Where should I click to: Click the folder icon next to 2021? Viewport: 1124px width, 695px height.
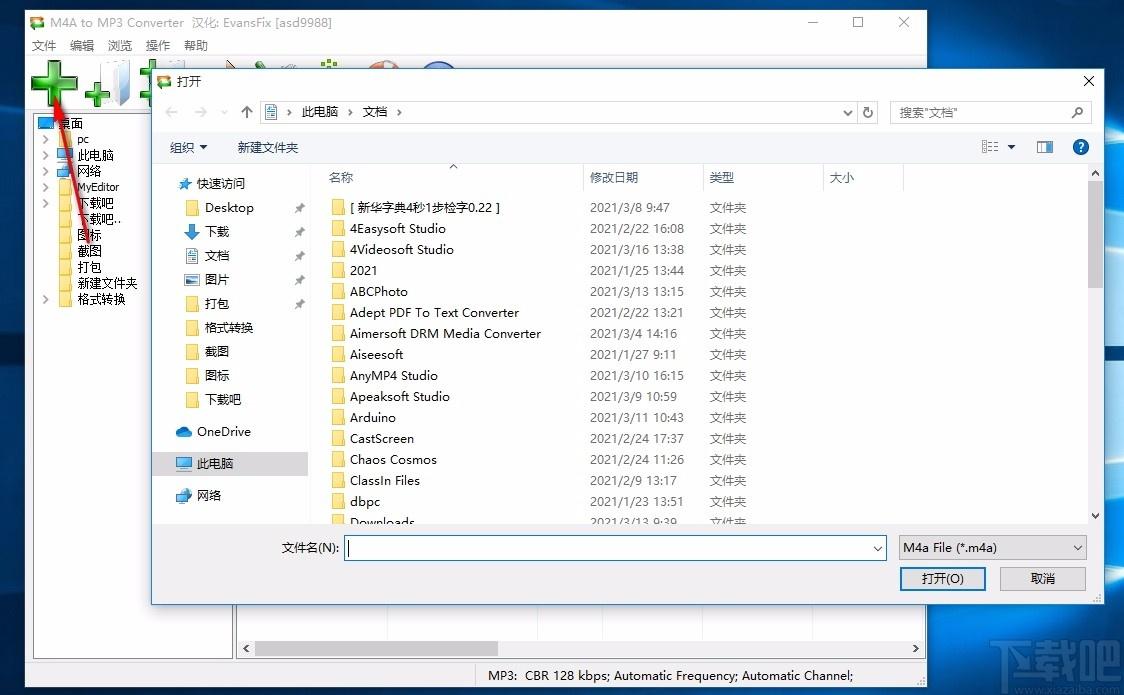(338, 271)
